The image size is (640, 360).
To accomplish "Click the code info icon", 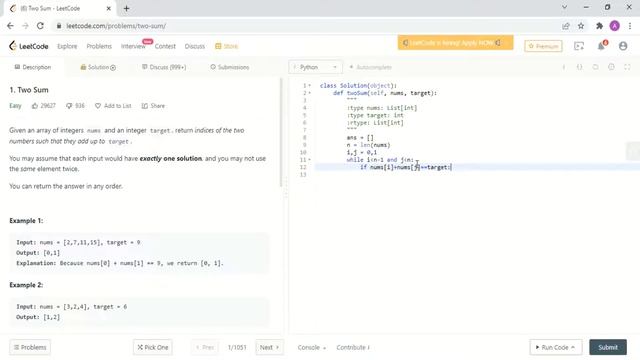I will pos(564,67).
